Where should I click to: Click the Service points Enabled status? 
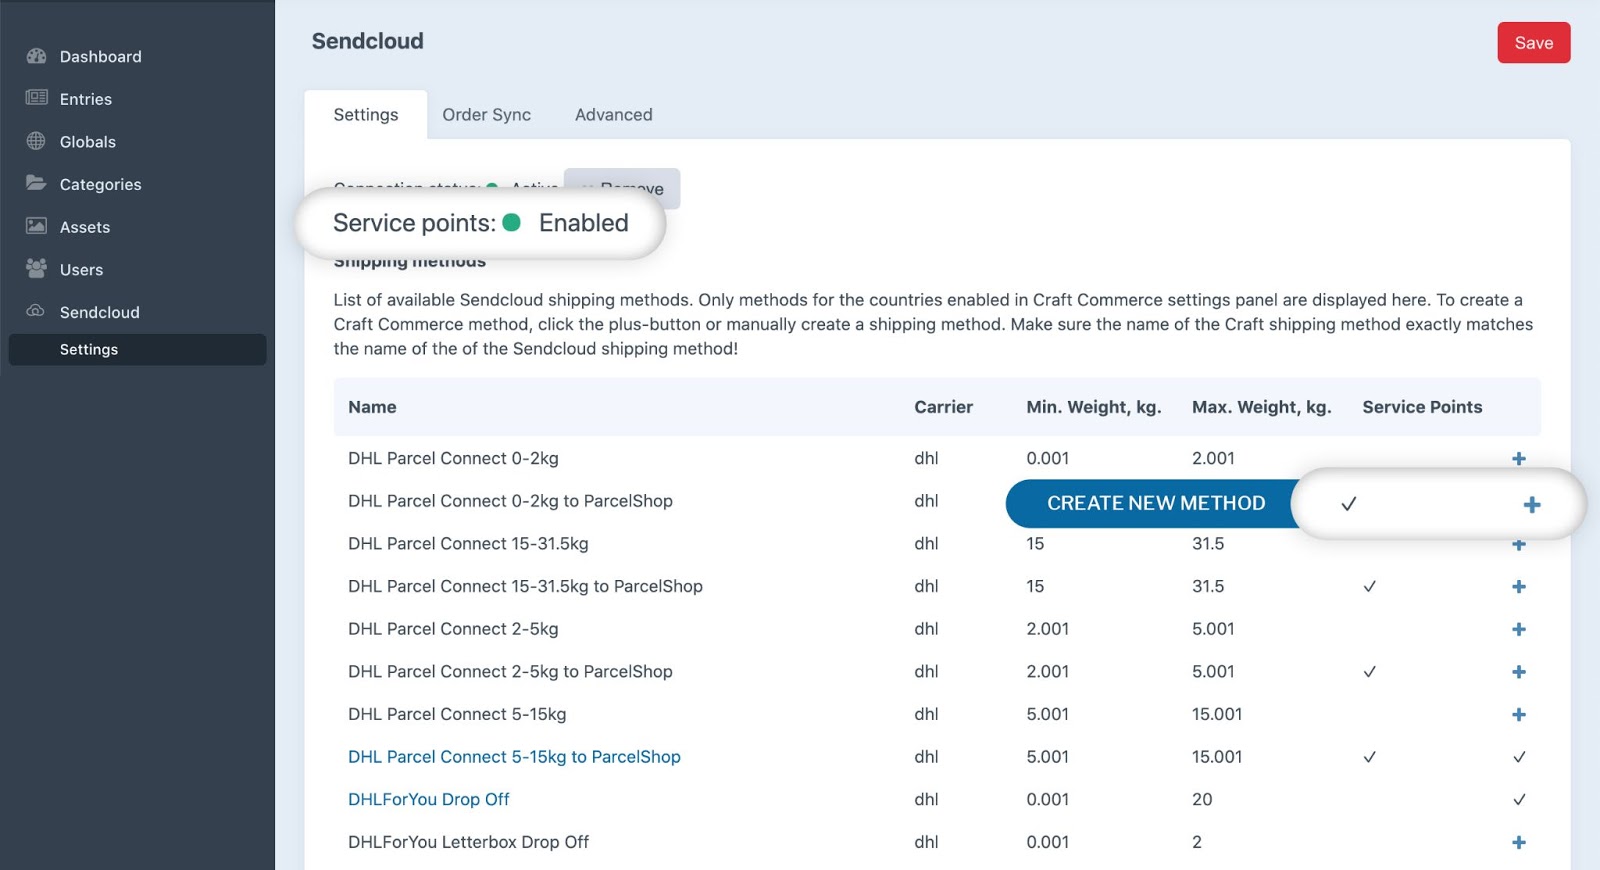[480, 223]
